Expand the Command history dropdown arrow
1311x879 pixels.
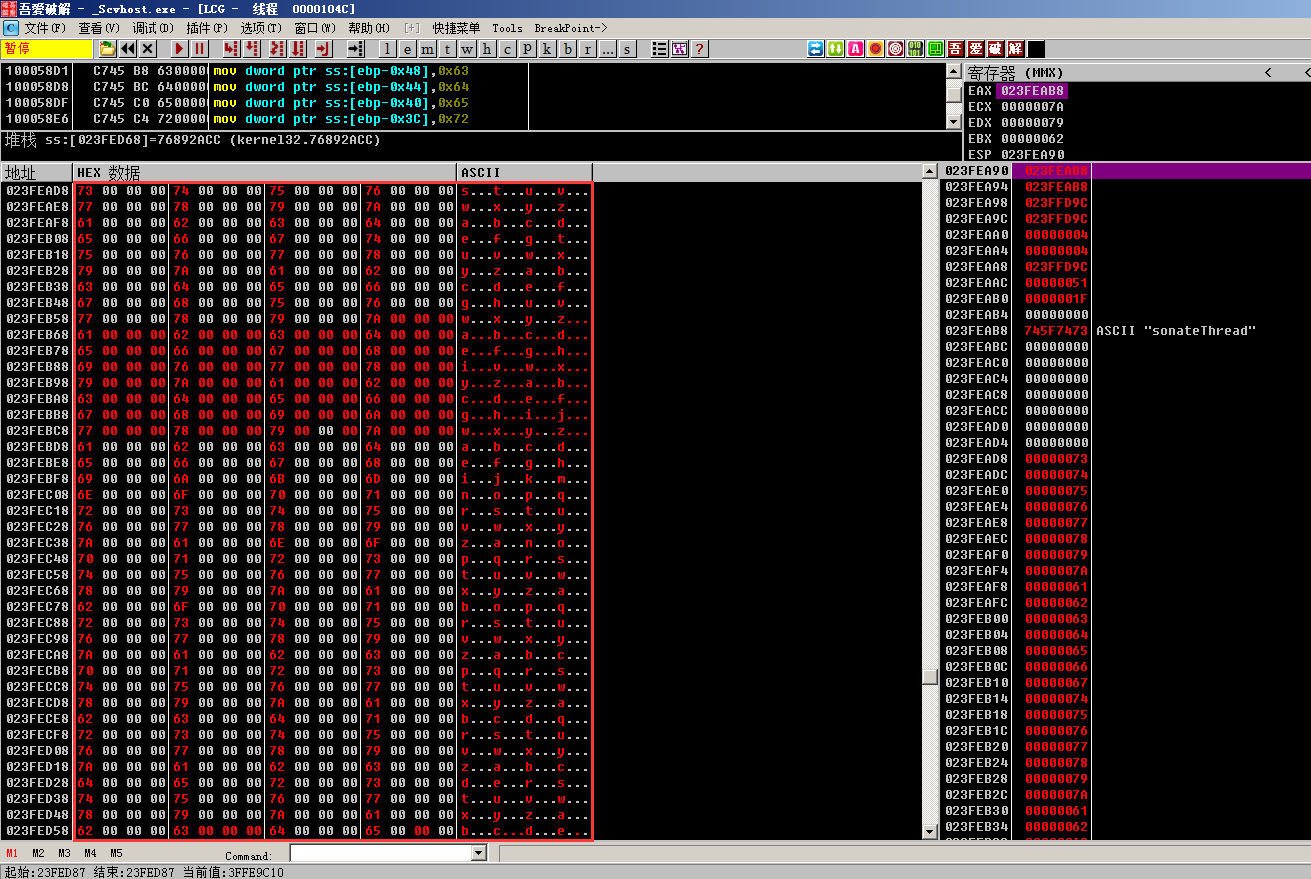coord(478,853)
